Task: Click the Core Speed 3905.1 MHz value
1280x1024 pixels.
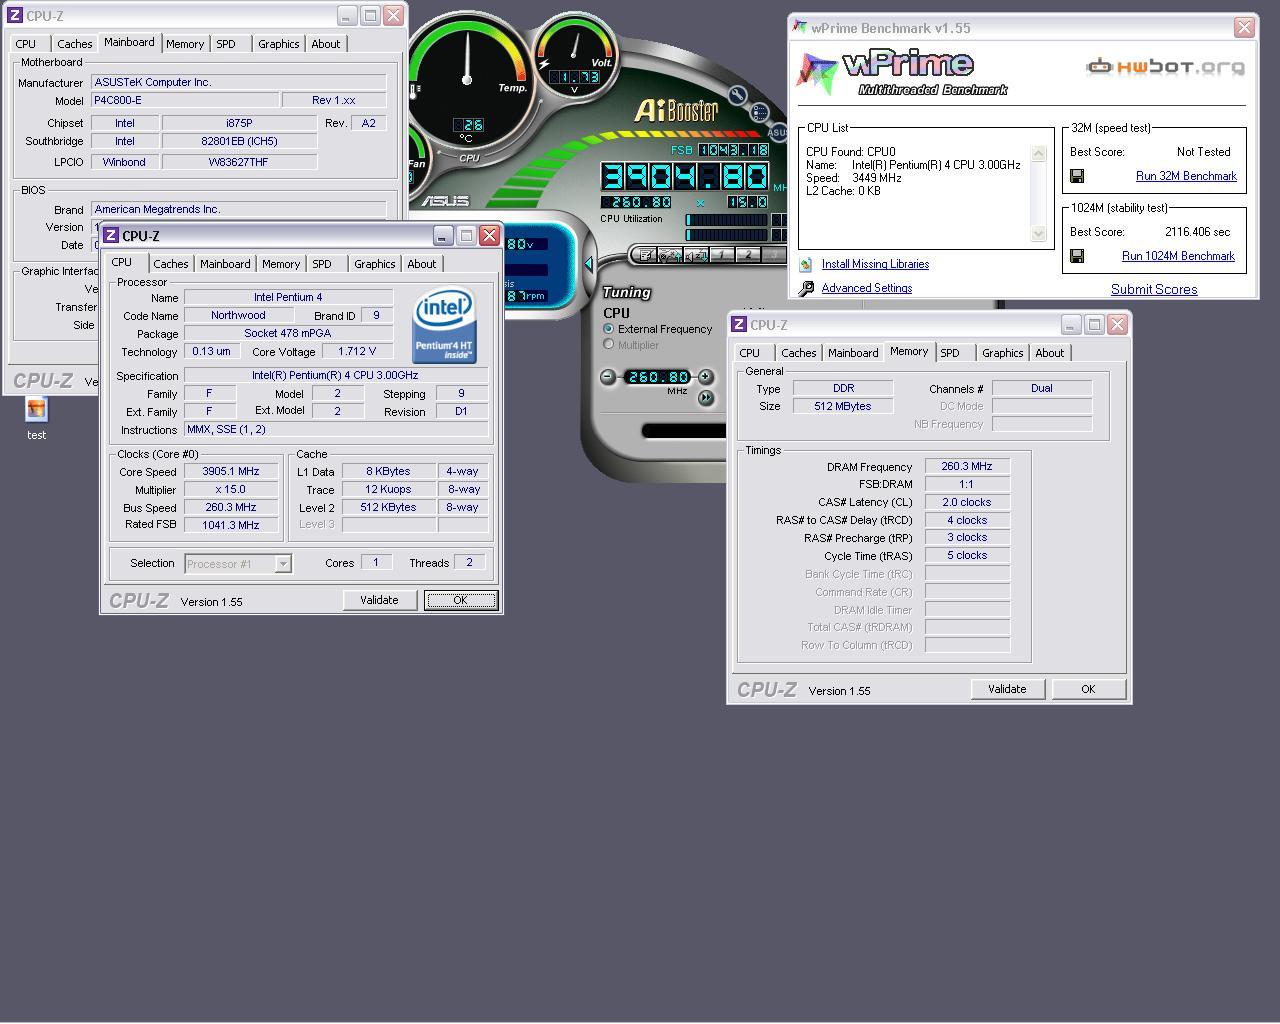Action: click(x=231, y=471)
